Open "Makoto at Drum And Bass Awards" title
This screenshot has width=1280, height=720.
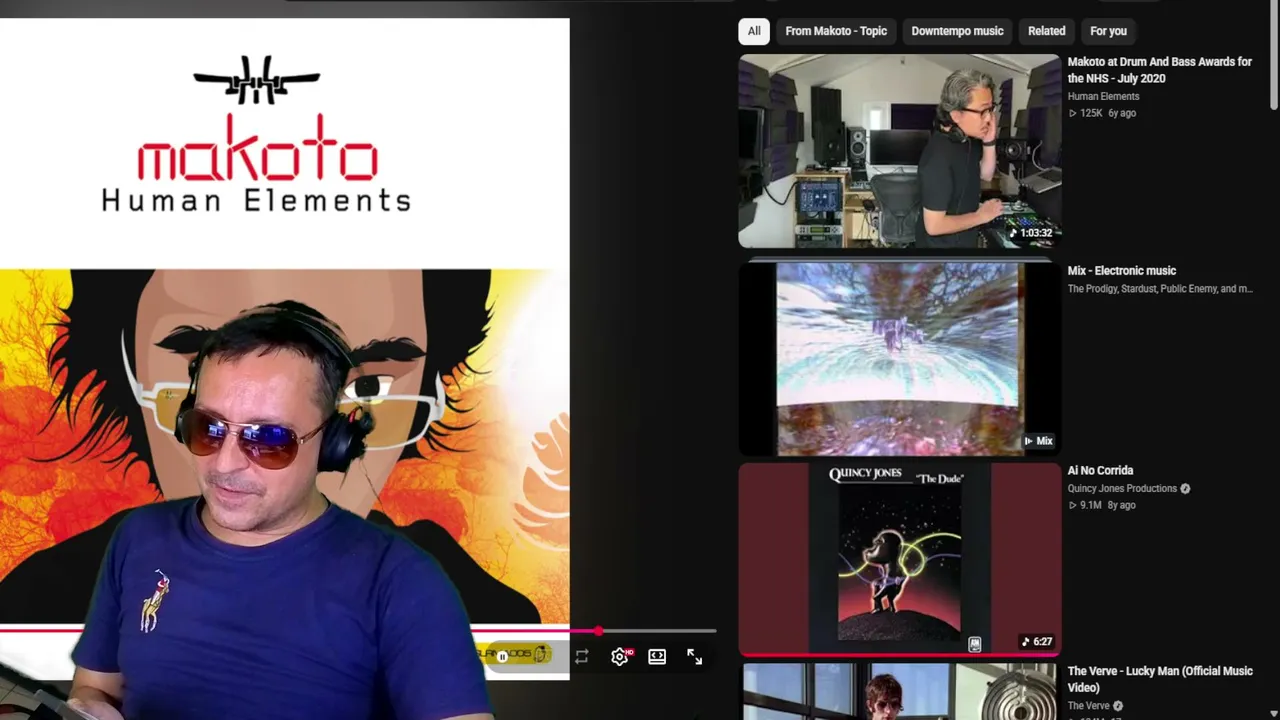(x=1160, y=70)
